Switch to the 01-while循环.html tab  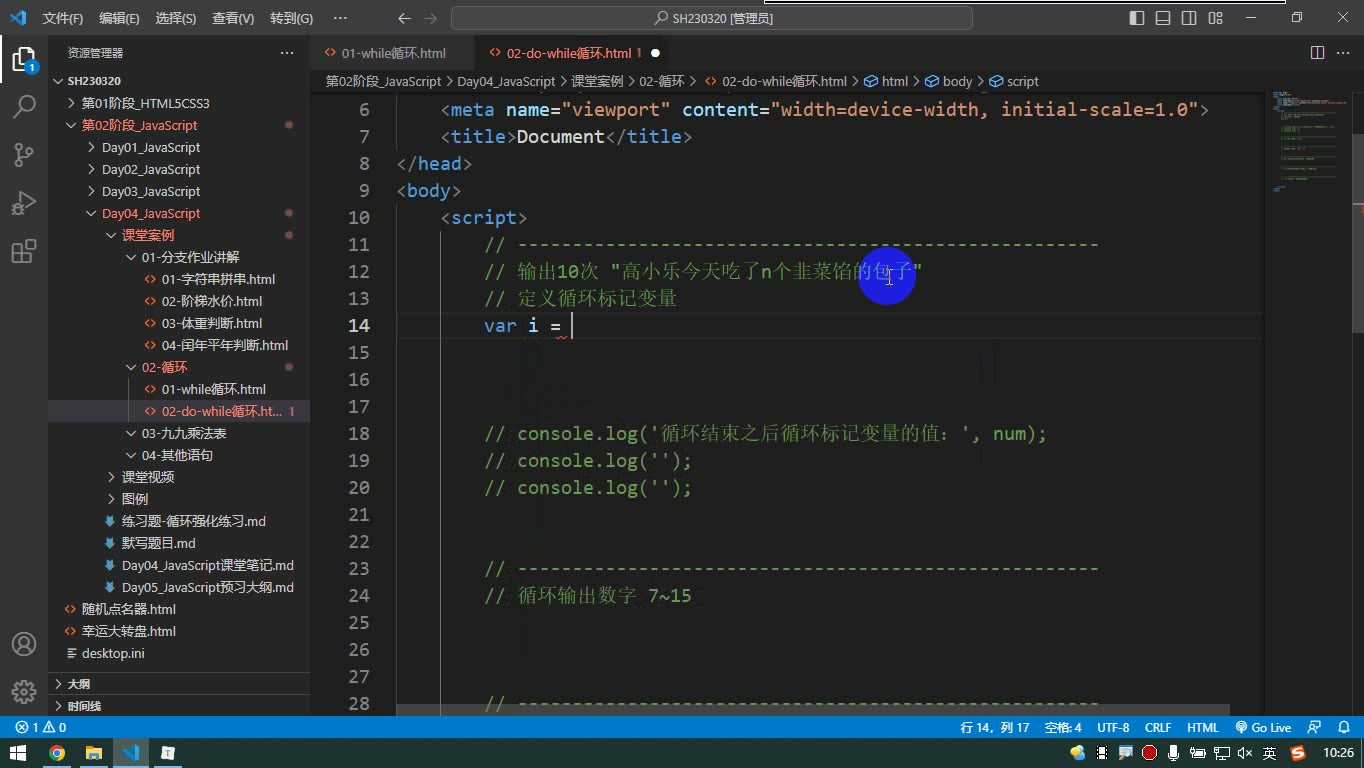(x=393, y=53)
